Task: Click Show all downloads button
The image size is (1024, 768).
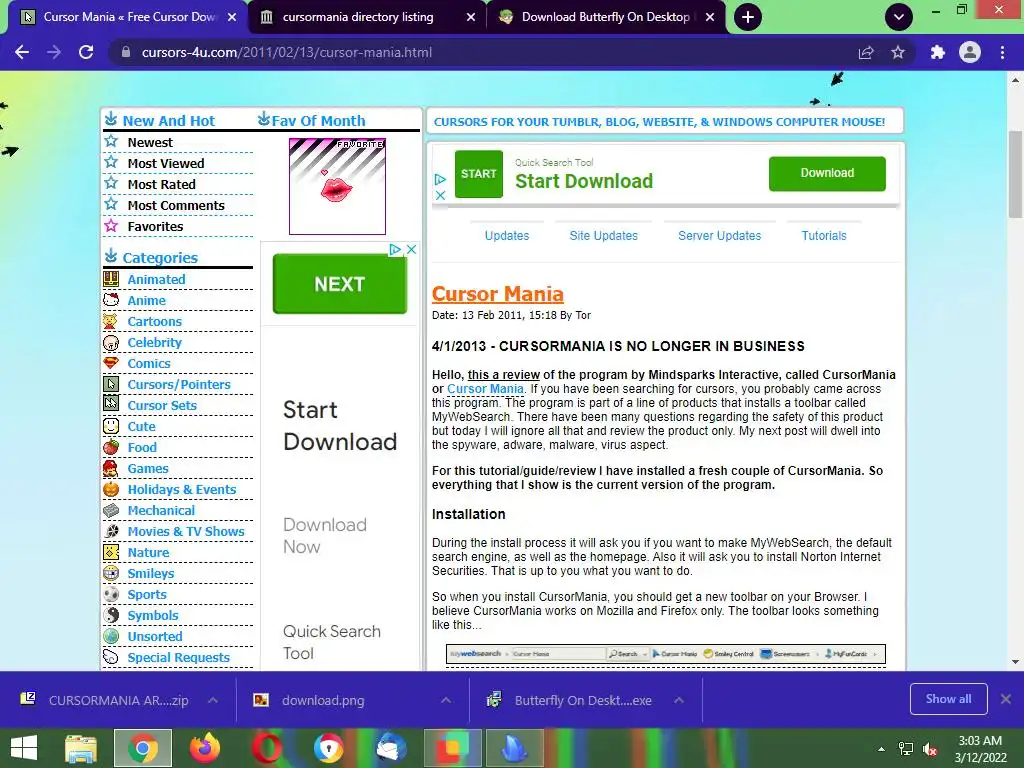Action: [x=948, y=699]
